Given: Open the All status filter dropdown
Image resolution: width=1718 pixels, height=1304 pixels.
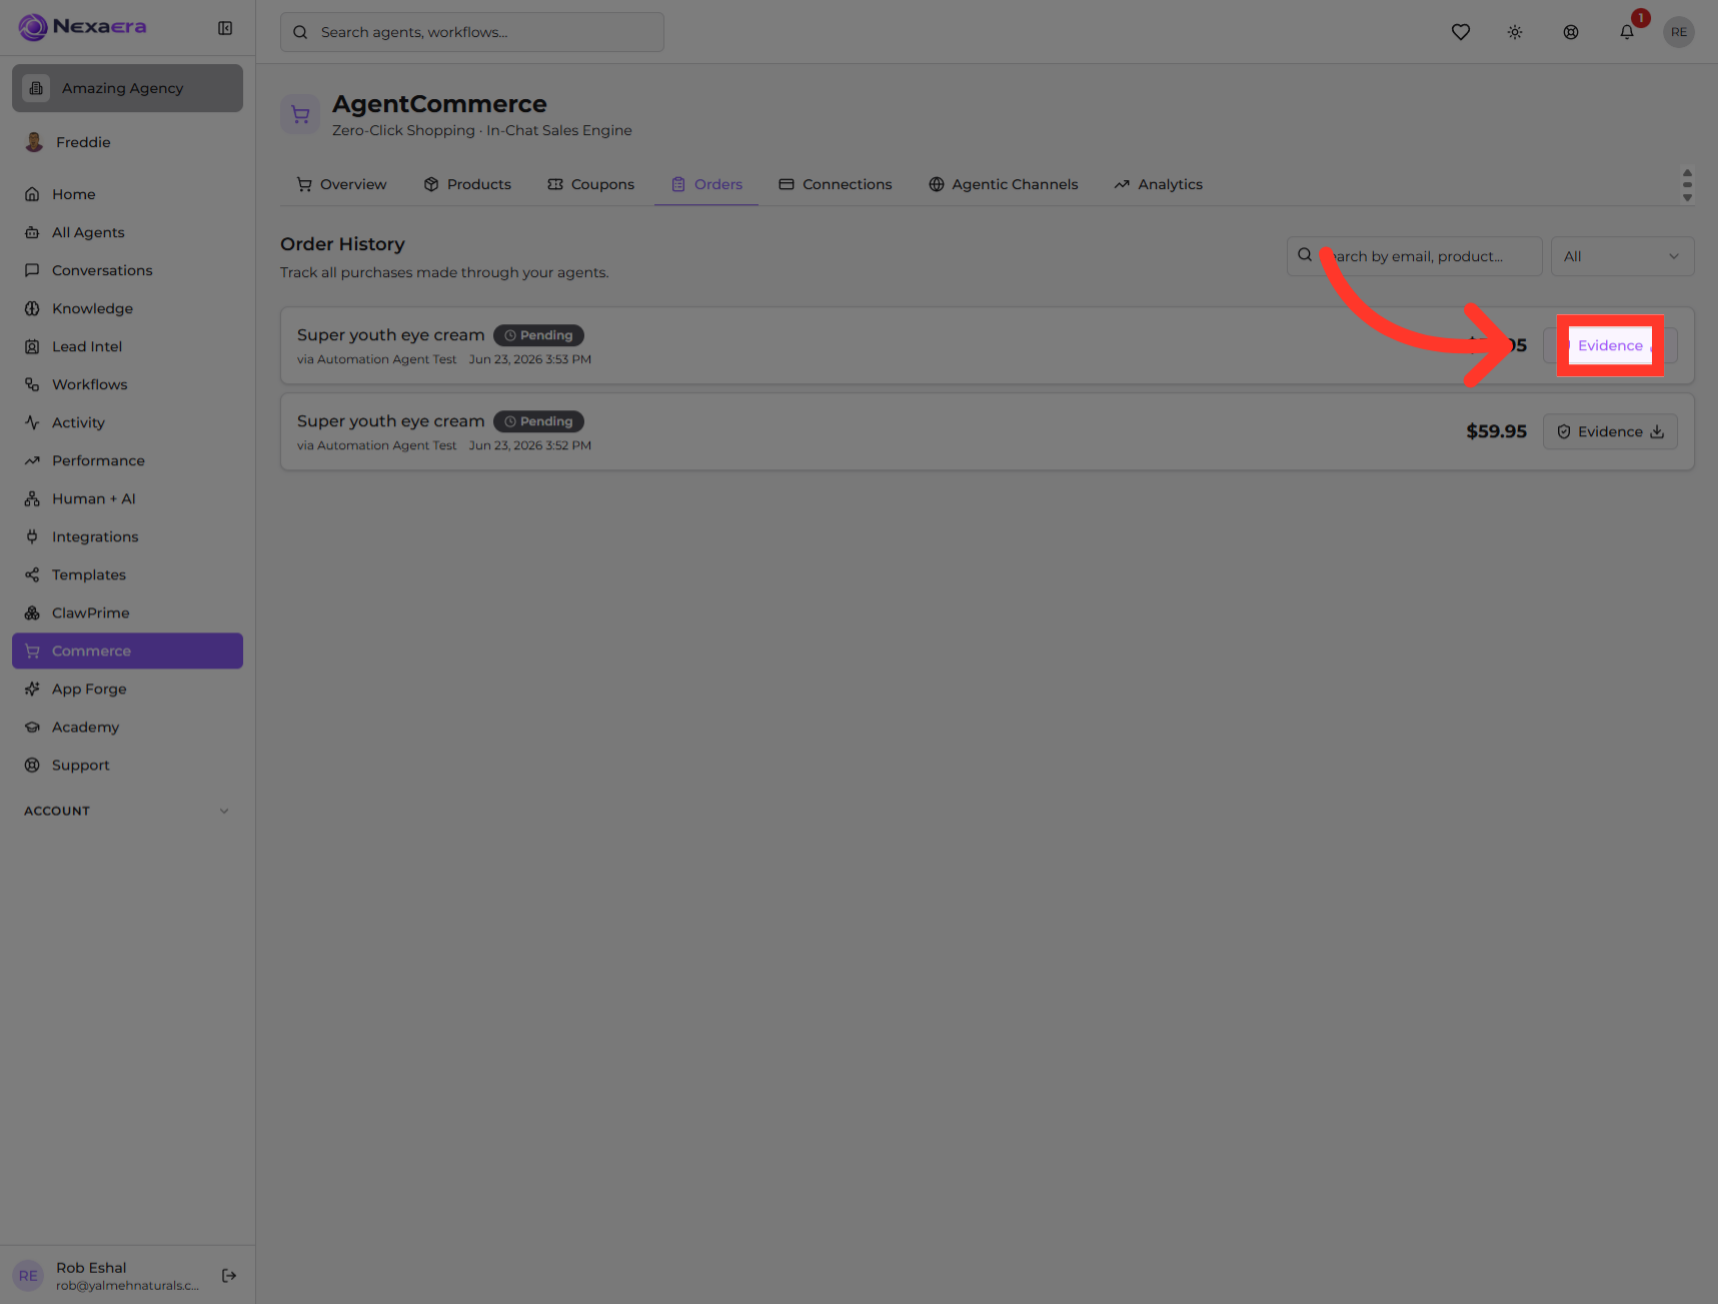Looking at the screenshot, I should [1622, 256].
